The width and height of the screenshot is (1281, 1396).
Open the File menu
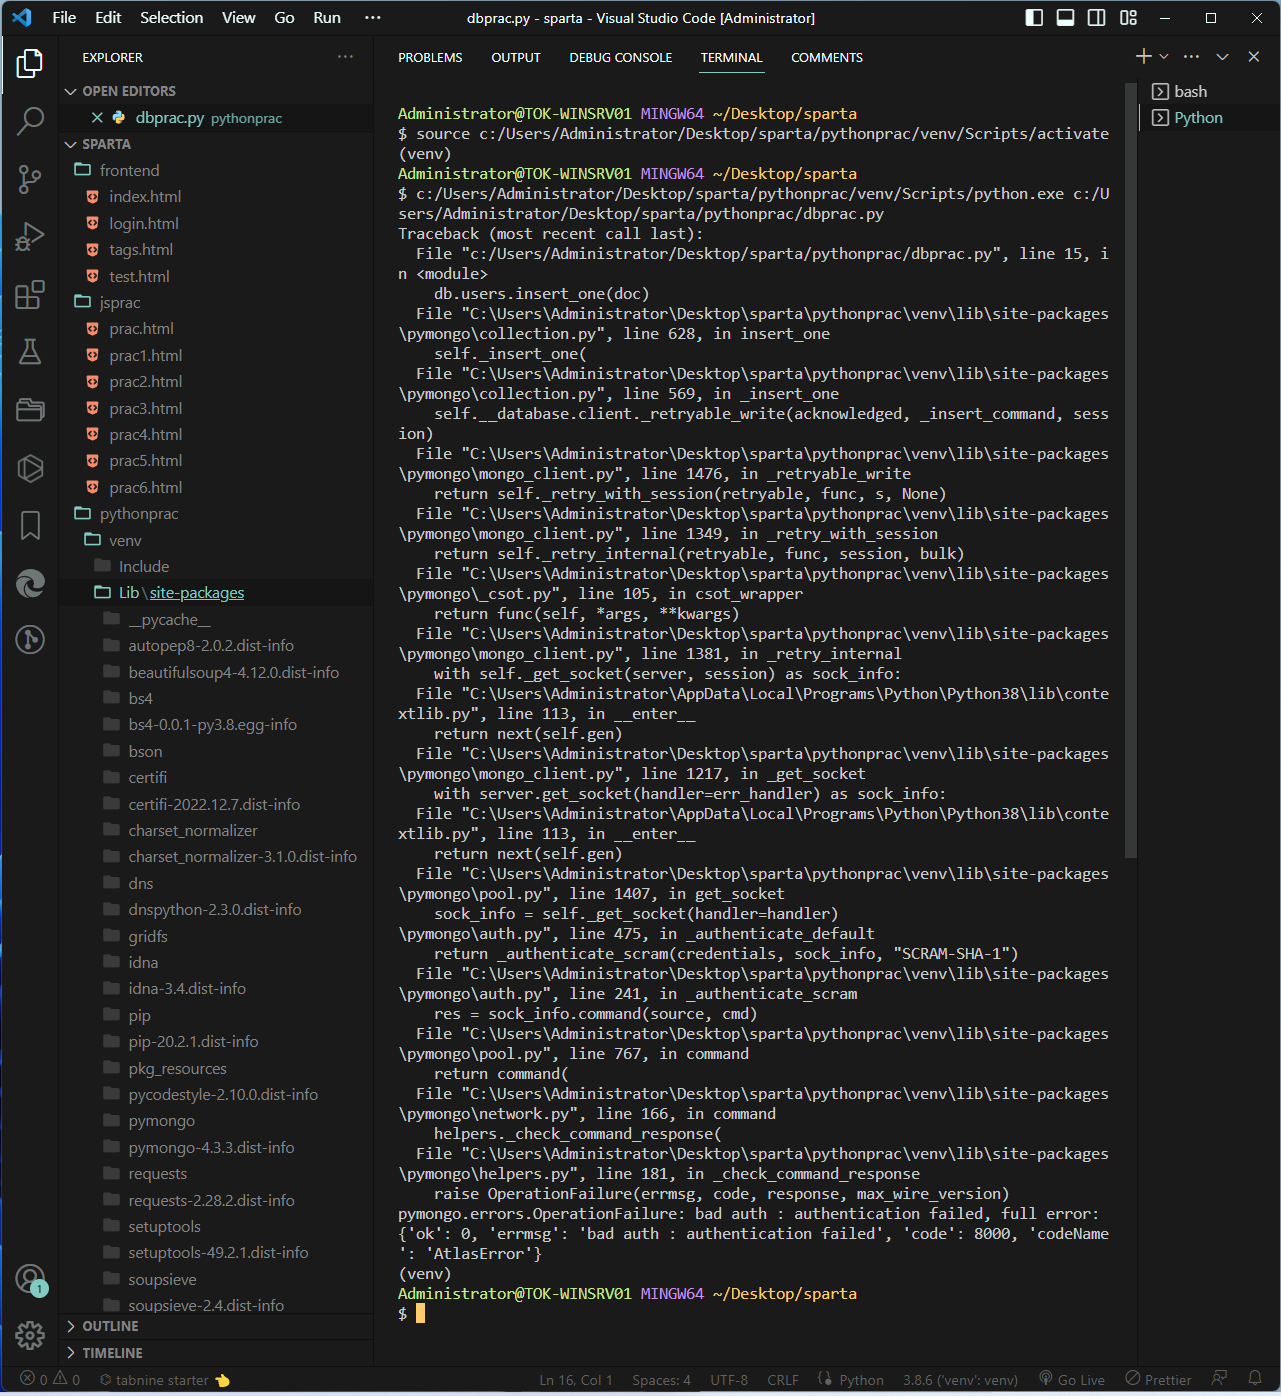click(x=64, y=18)
